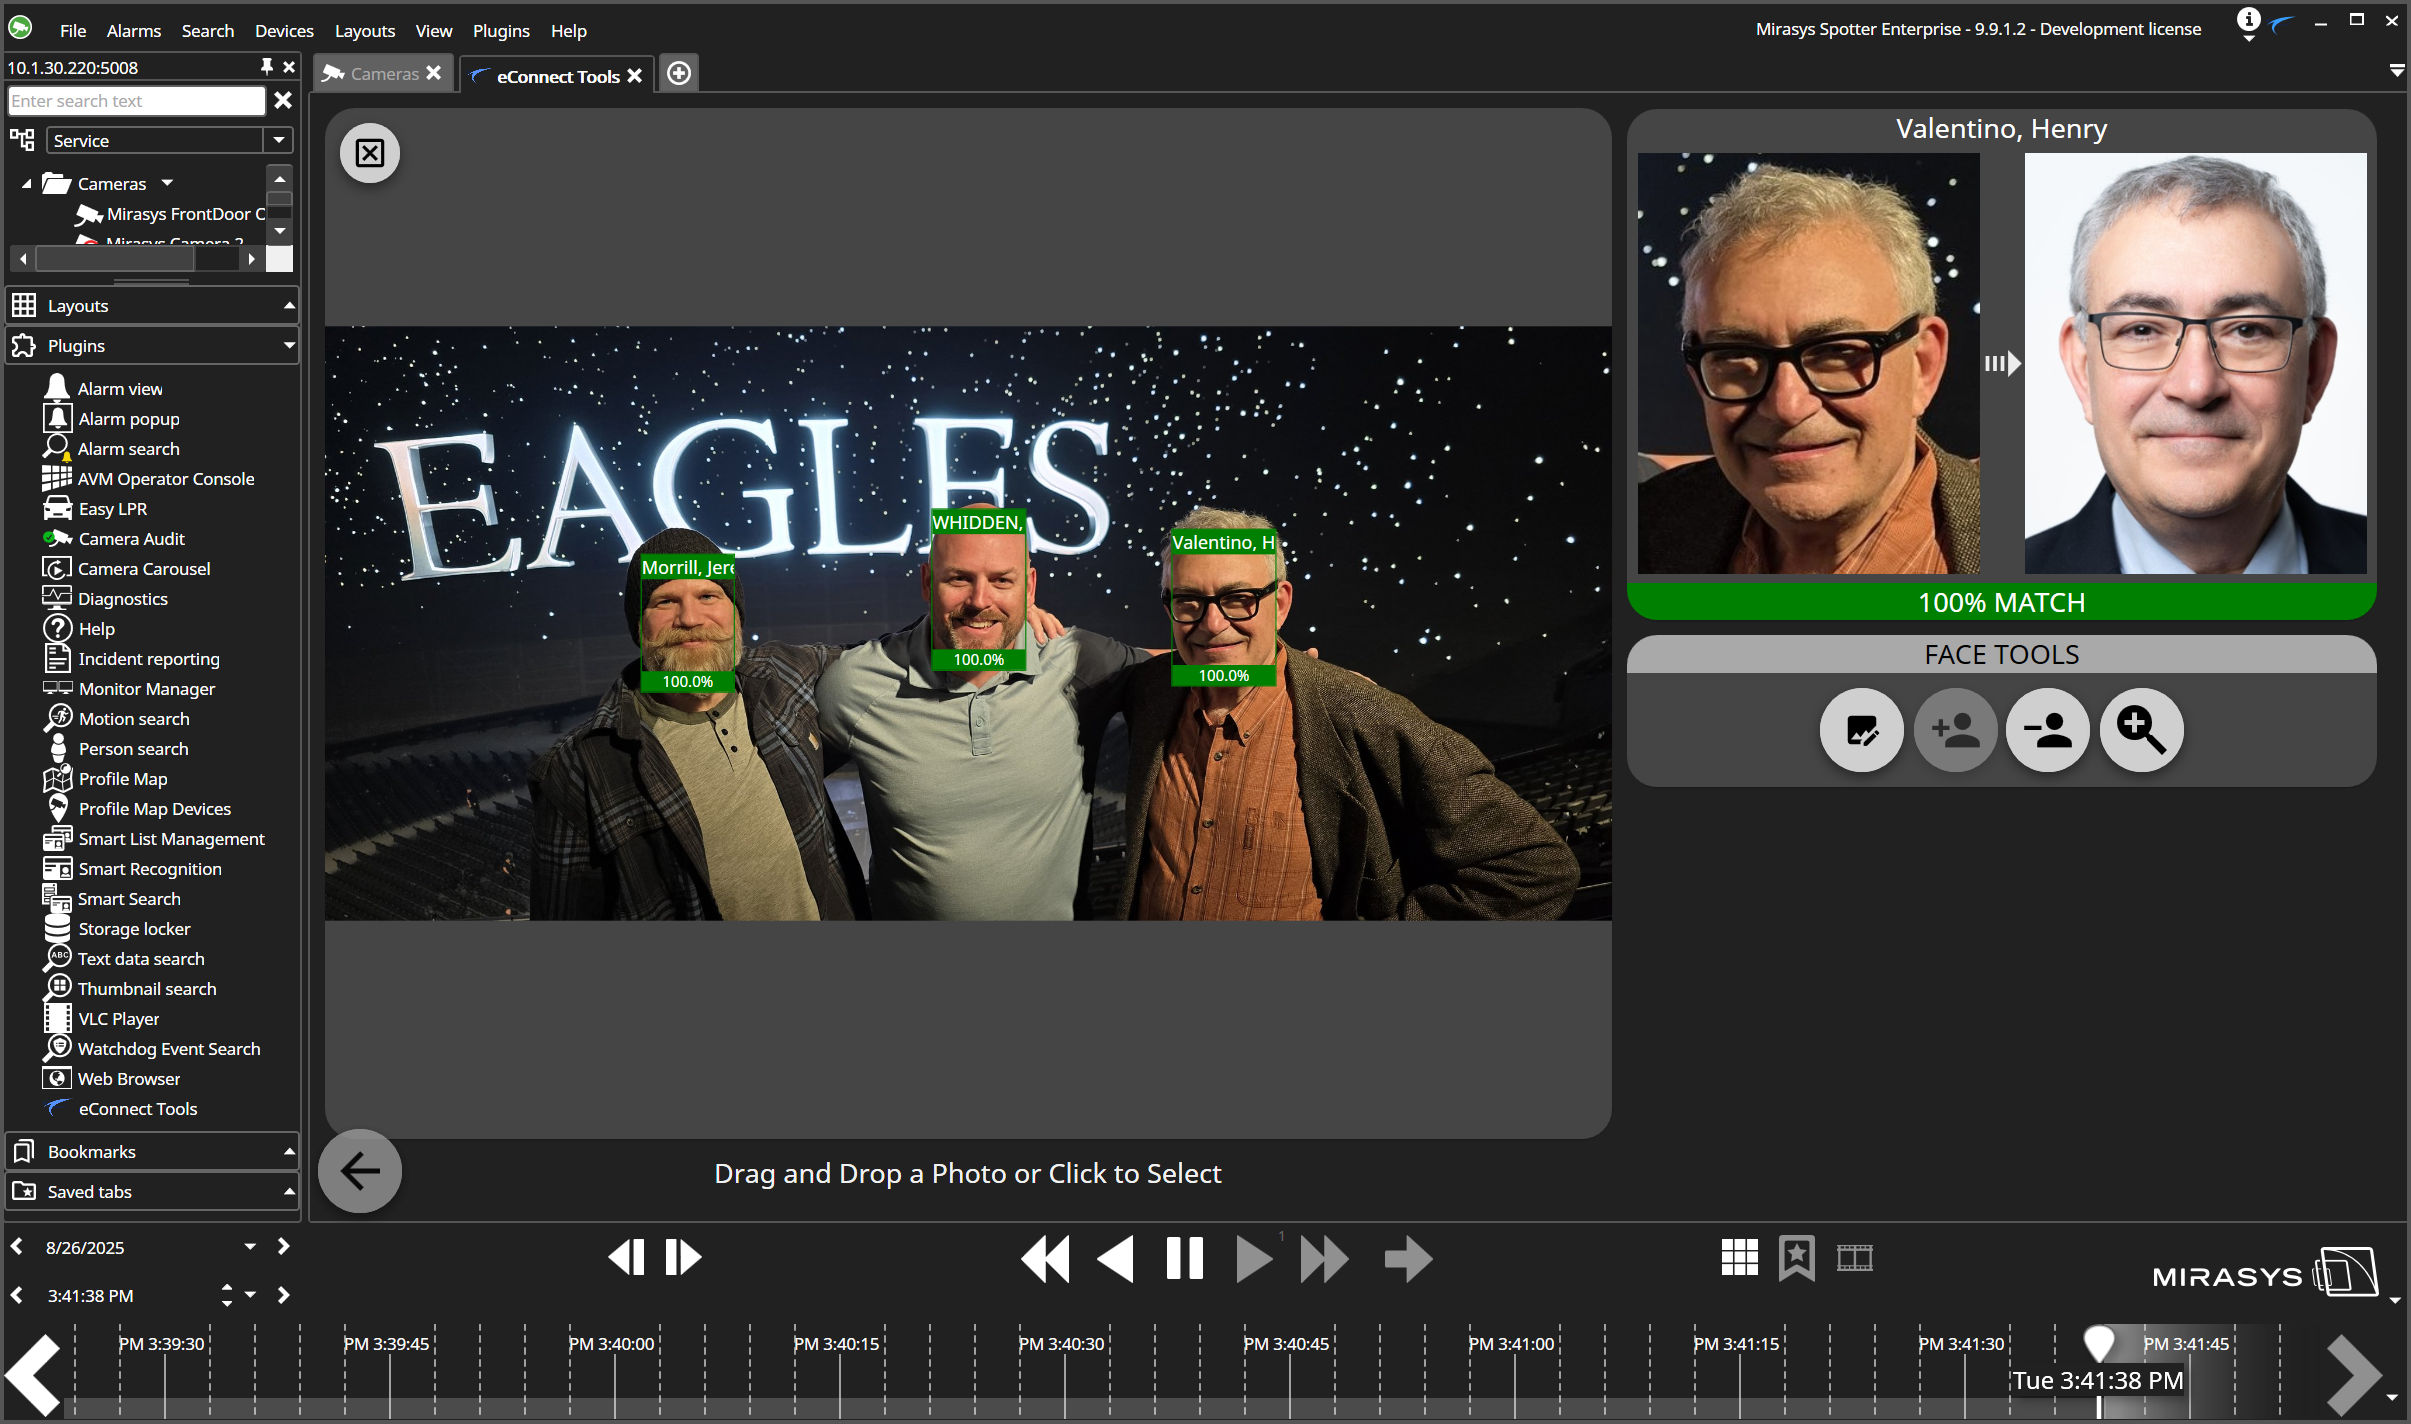Click the Enter search text field
Screen dimensions: 2411x1424
pyautogui.click(x=136, y=101)
